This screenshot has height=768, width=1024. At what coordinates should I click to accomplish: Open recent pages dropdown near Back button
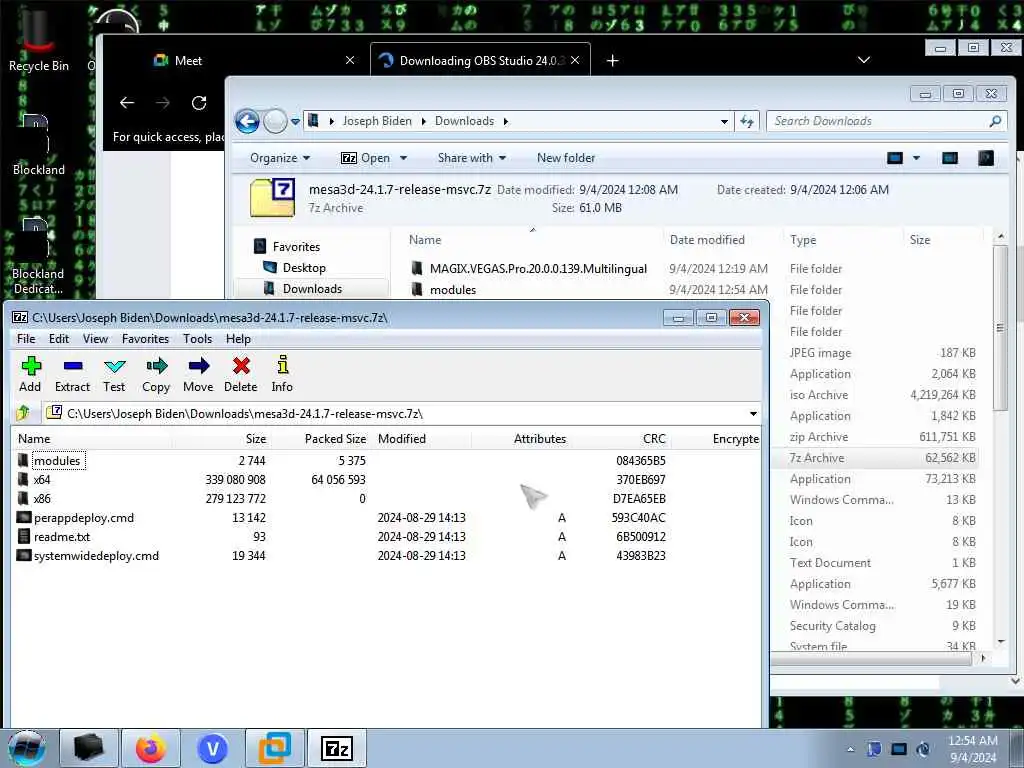coord(295,121)
